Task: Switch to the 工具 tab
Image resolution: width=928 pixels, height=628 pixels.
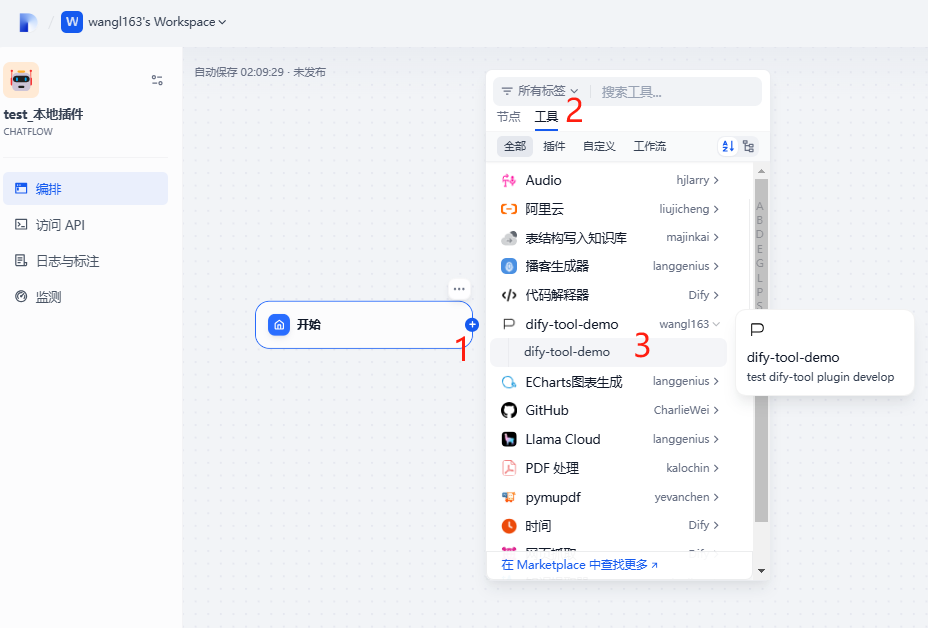Action: coord(546,117)
